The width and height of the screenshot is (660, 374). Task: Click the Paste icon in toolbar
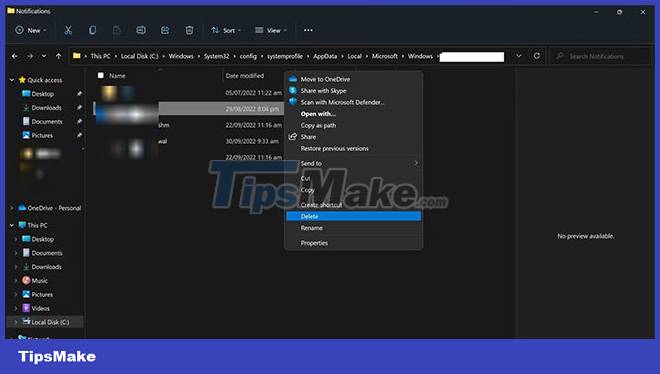117,30
